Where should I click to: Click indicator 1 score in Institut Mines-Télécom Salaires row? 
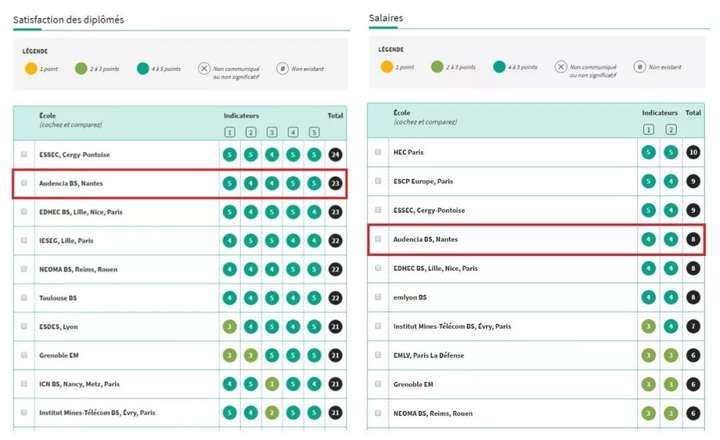(x=648, y=327)
